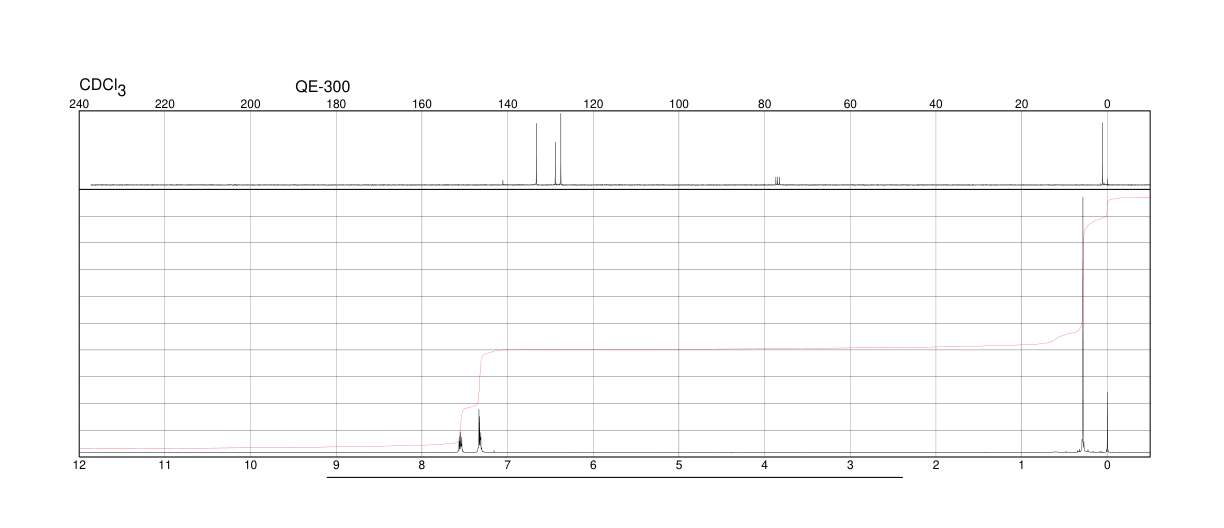Click the QE-300 instrument label
This screenshot has height=528, width=1224.
[x=323, y=86]
